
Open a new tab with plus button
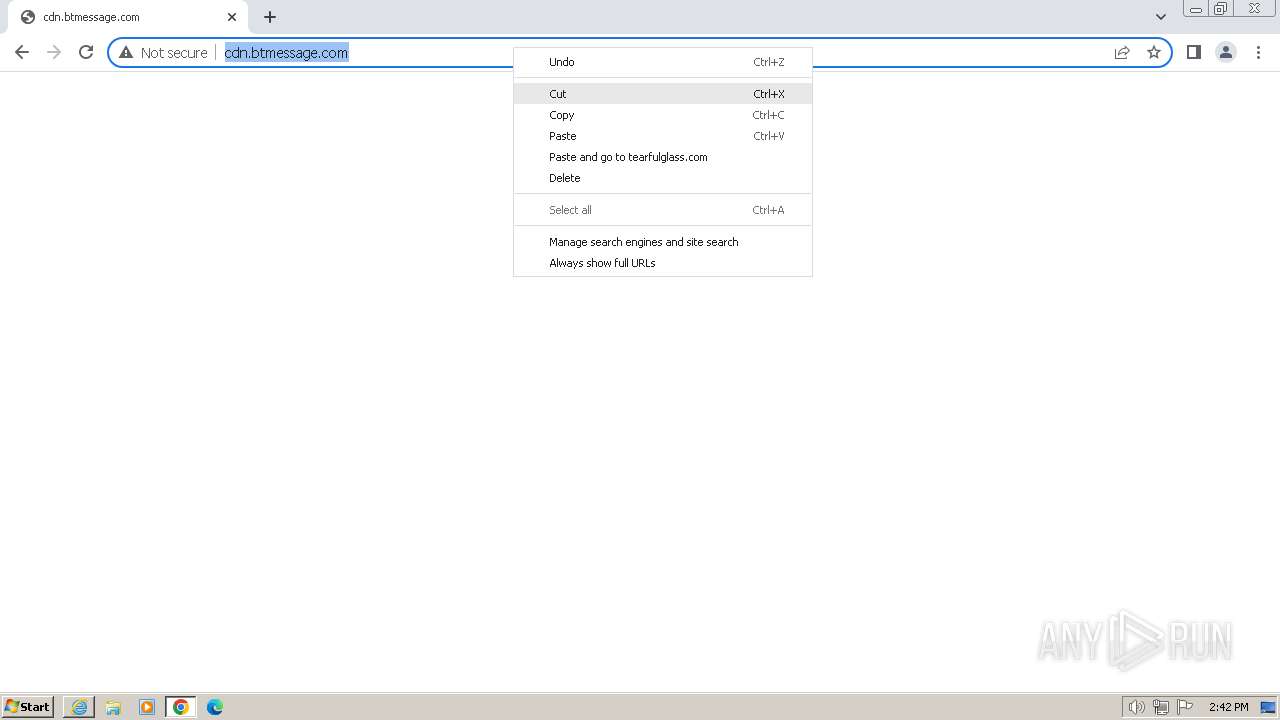tap(270, 17)
